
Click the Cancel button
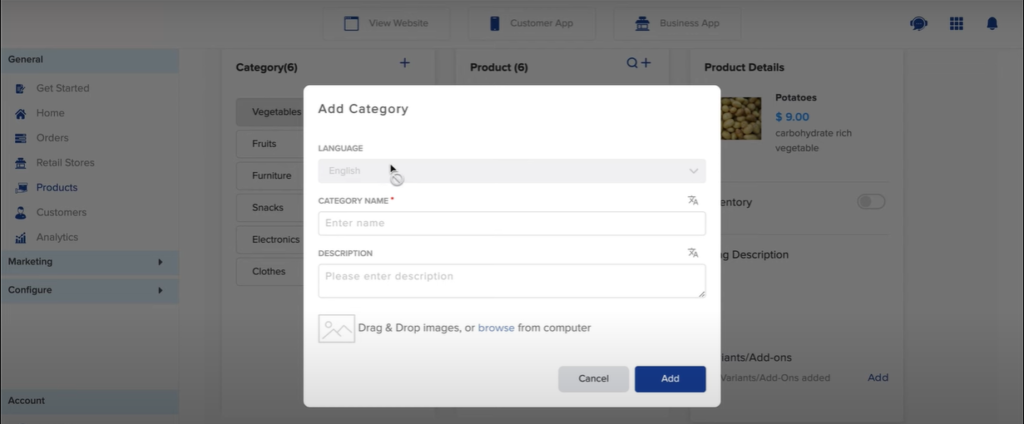[593, 379]
